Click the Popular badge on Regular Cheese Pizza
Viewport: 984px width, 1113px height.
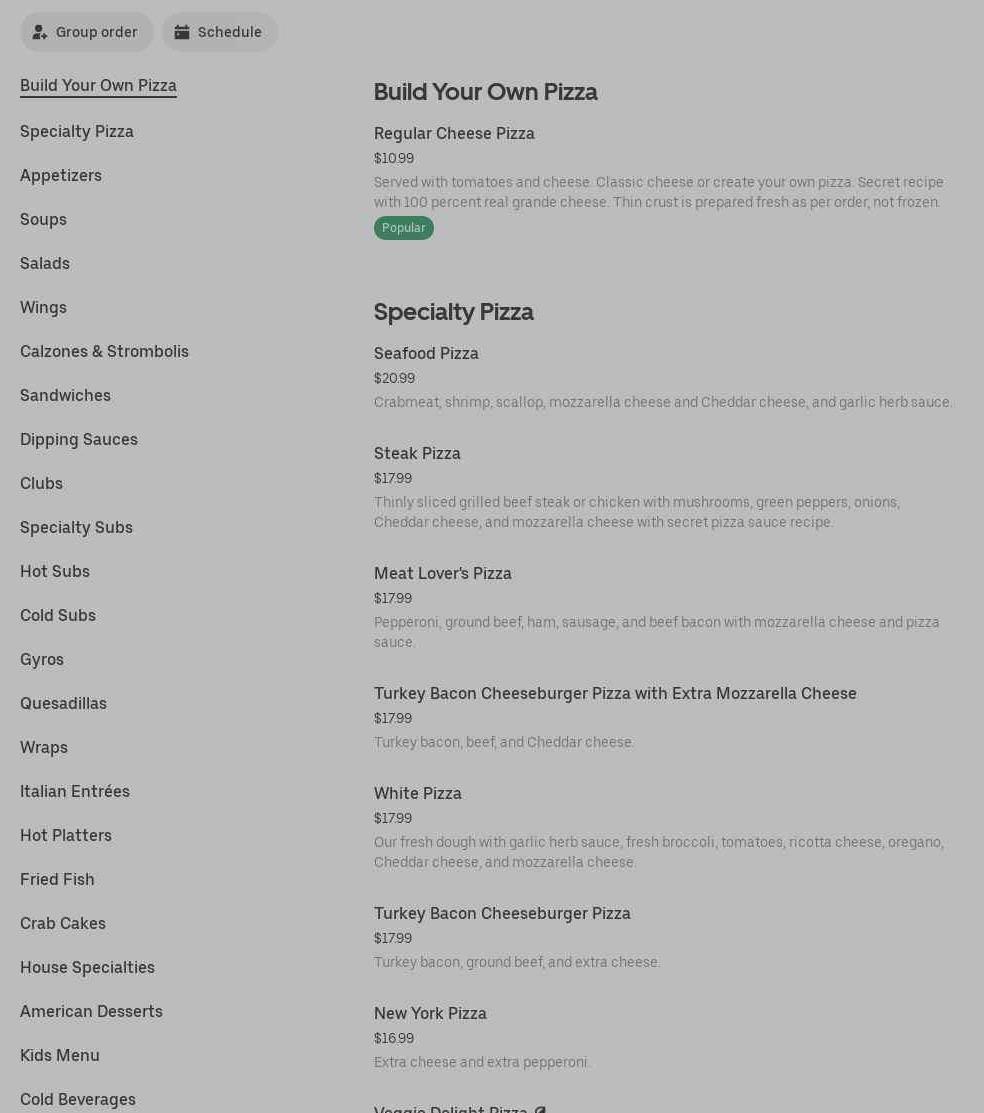(404, 228)
